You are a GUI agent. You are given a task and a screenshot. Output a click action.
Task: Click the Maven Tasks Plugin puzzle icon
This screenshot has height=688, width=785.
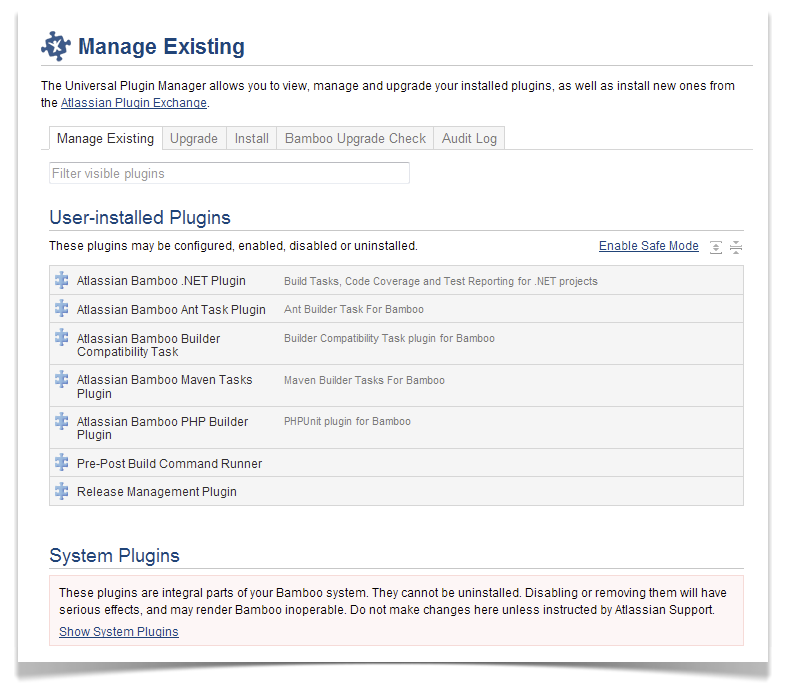tap(62, 379)
